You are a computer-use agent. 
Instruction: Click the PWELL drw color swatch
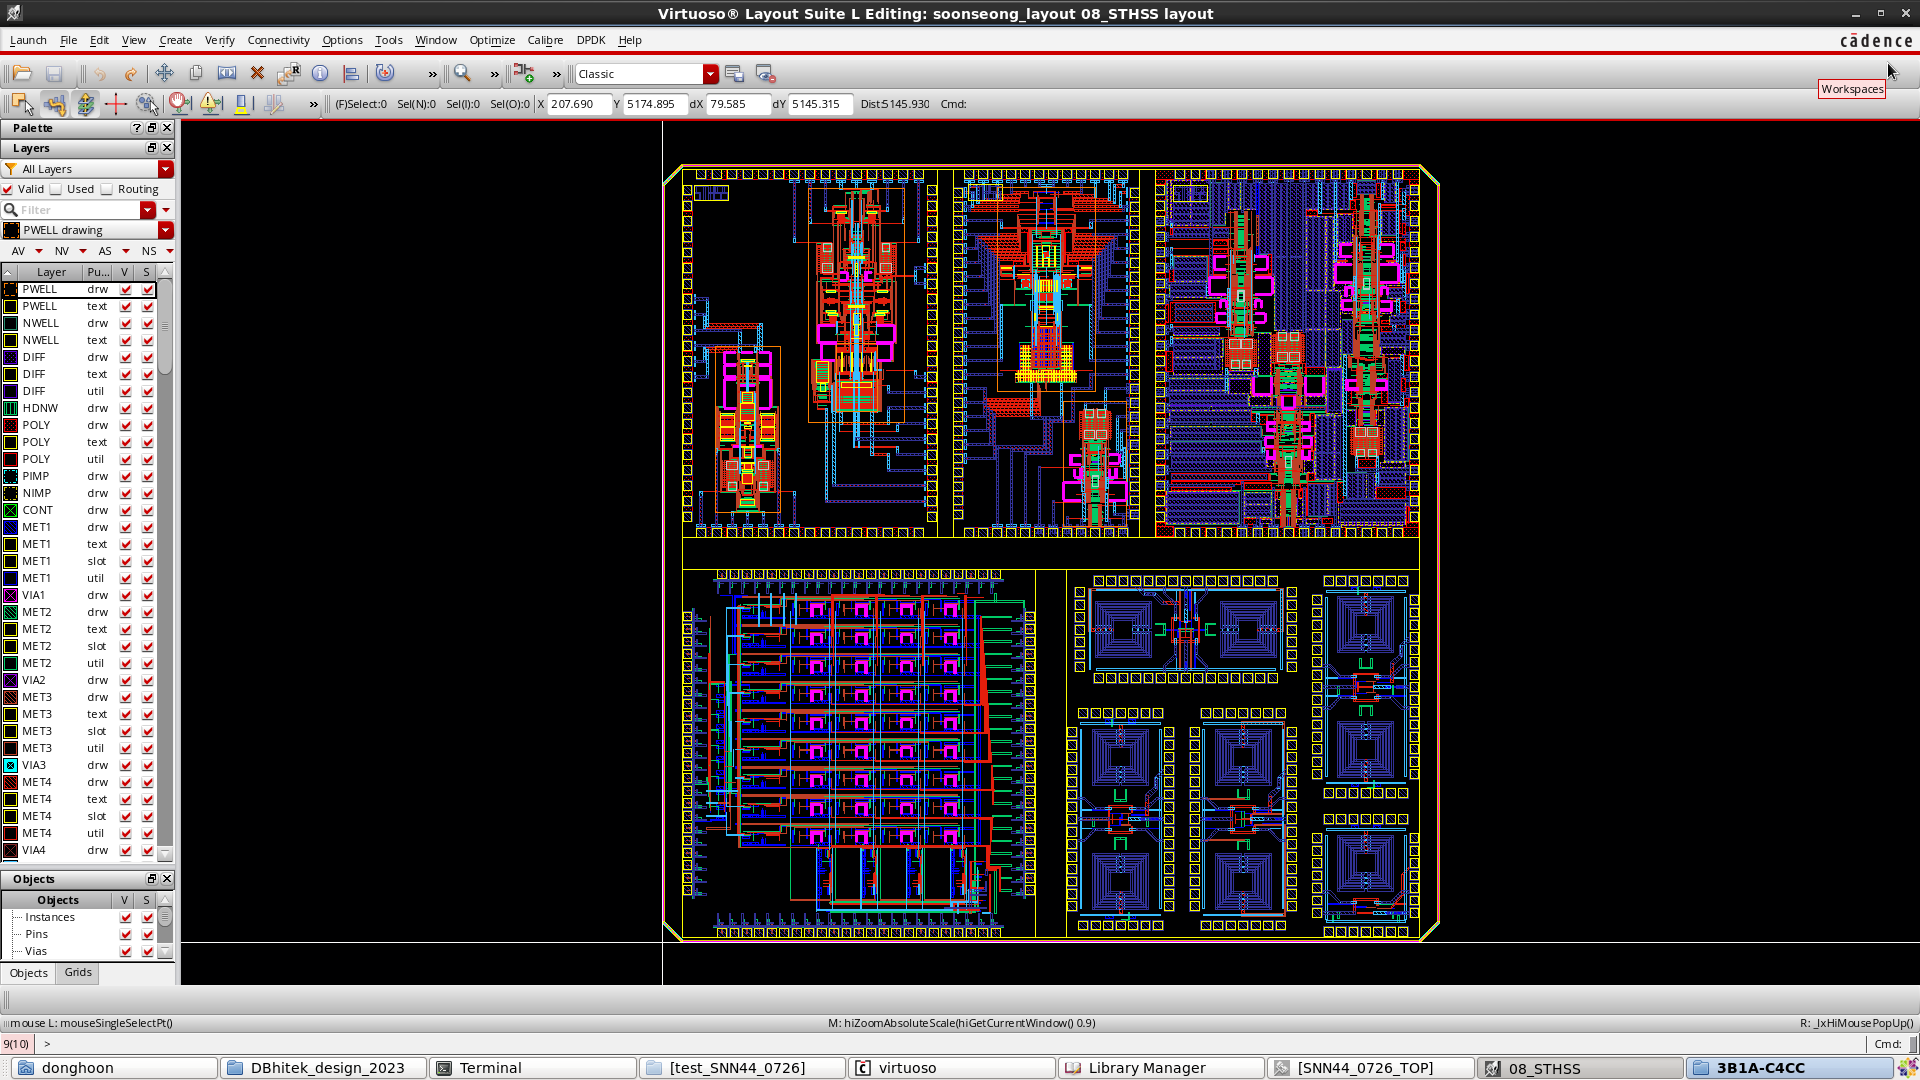click(x=11, y=290)
